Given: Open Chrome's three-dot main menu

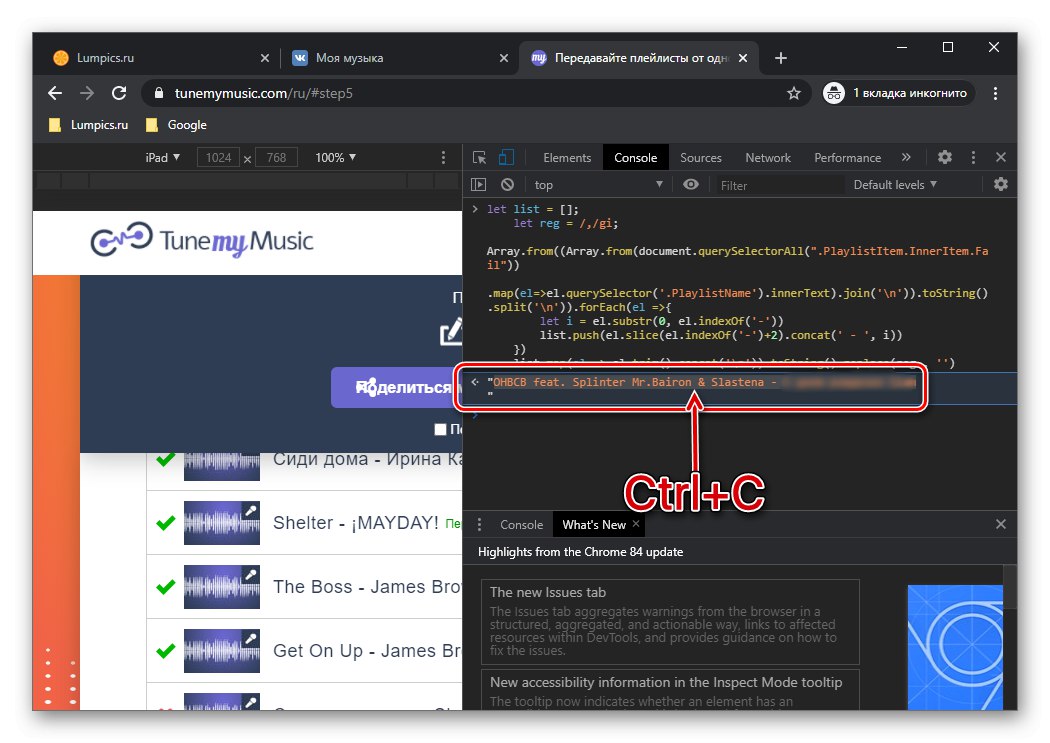Looking at the screenshot, I should click(995, 93).
